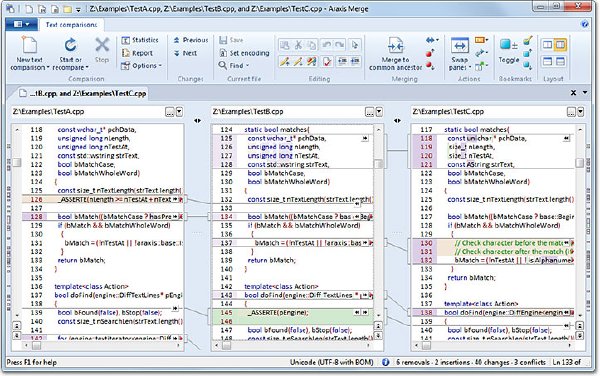Toggle a bookmark with Toggle icon
The height and width of the screenshot is (376, 600).
[x=509, y=46]
